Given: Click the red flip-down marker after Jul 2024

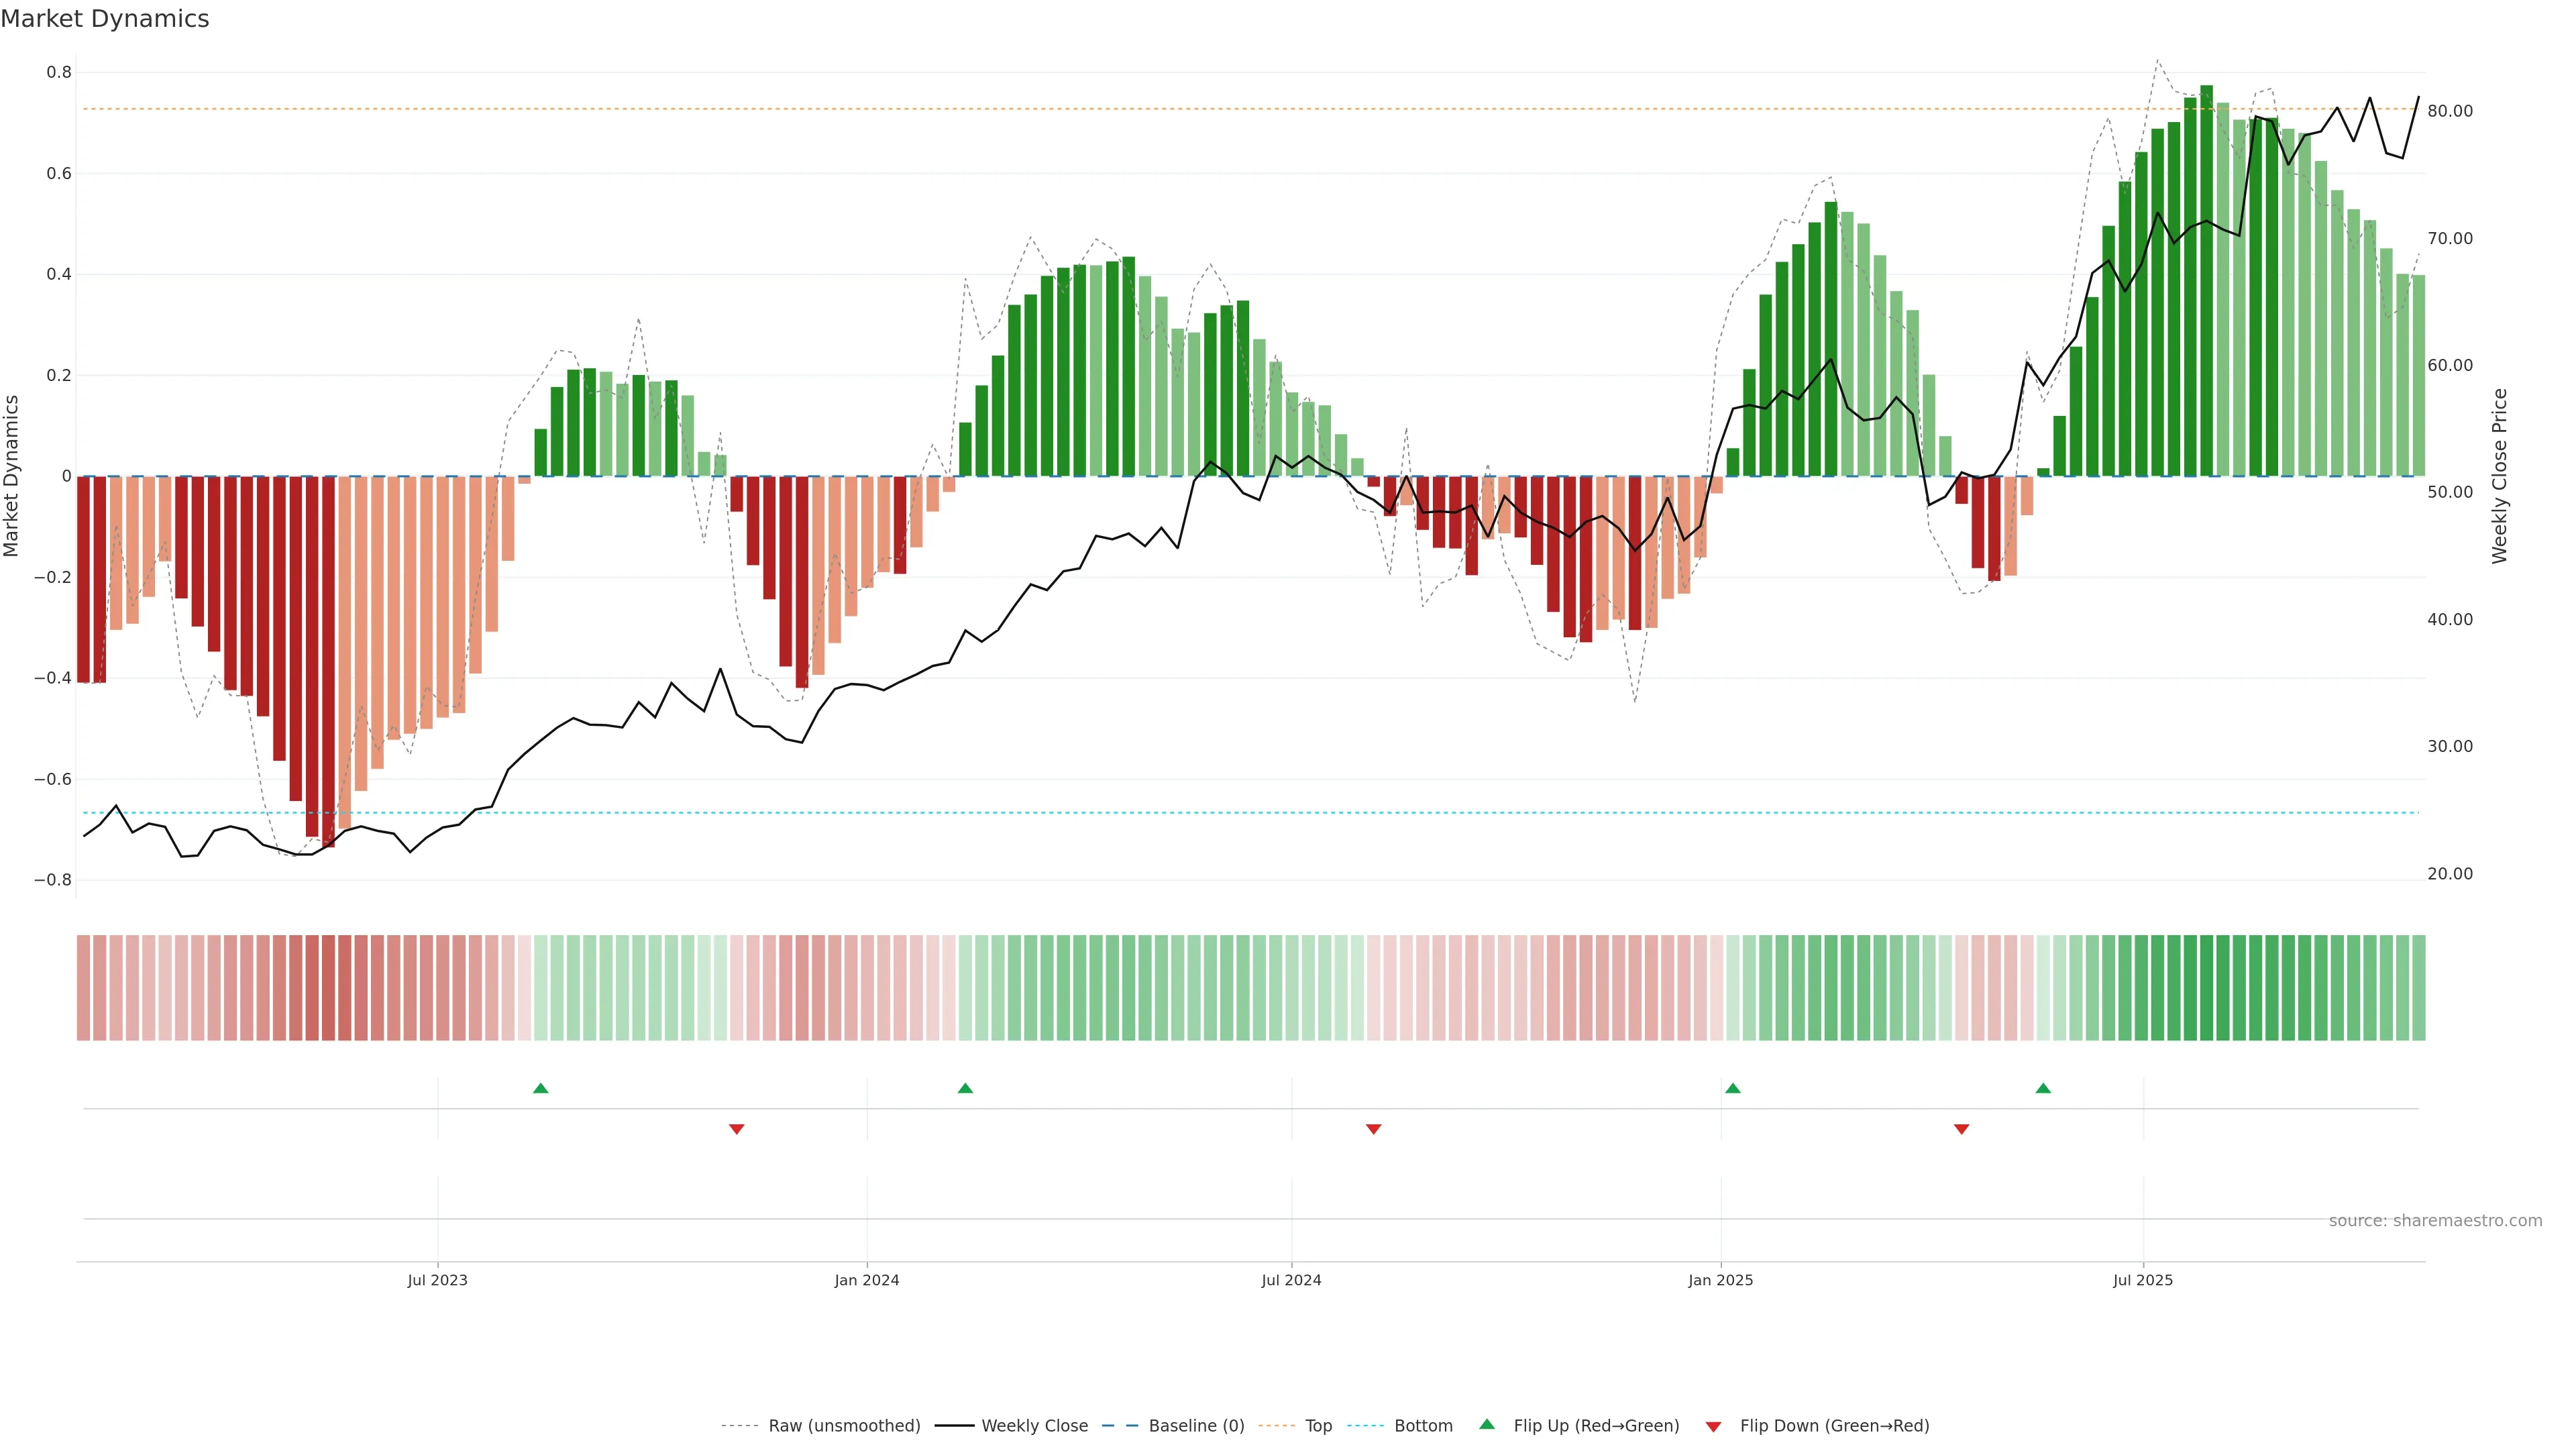Looking at the screenshot, I should tap(1374, 1129).
